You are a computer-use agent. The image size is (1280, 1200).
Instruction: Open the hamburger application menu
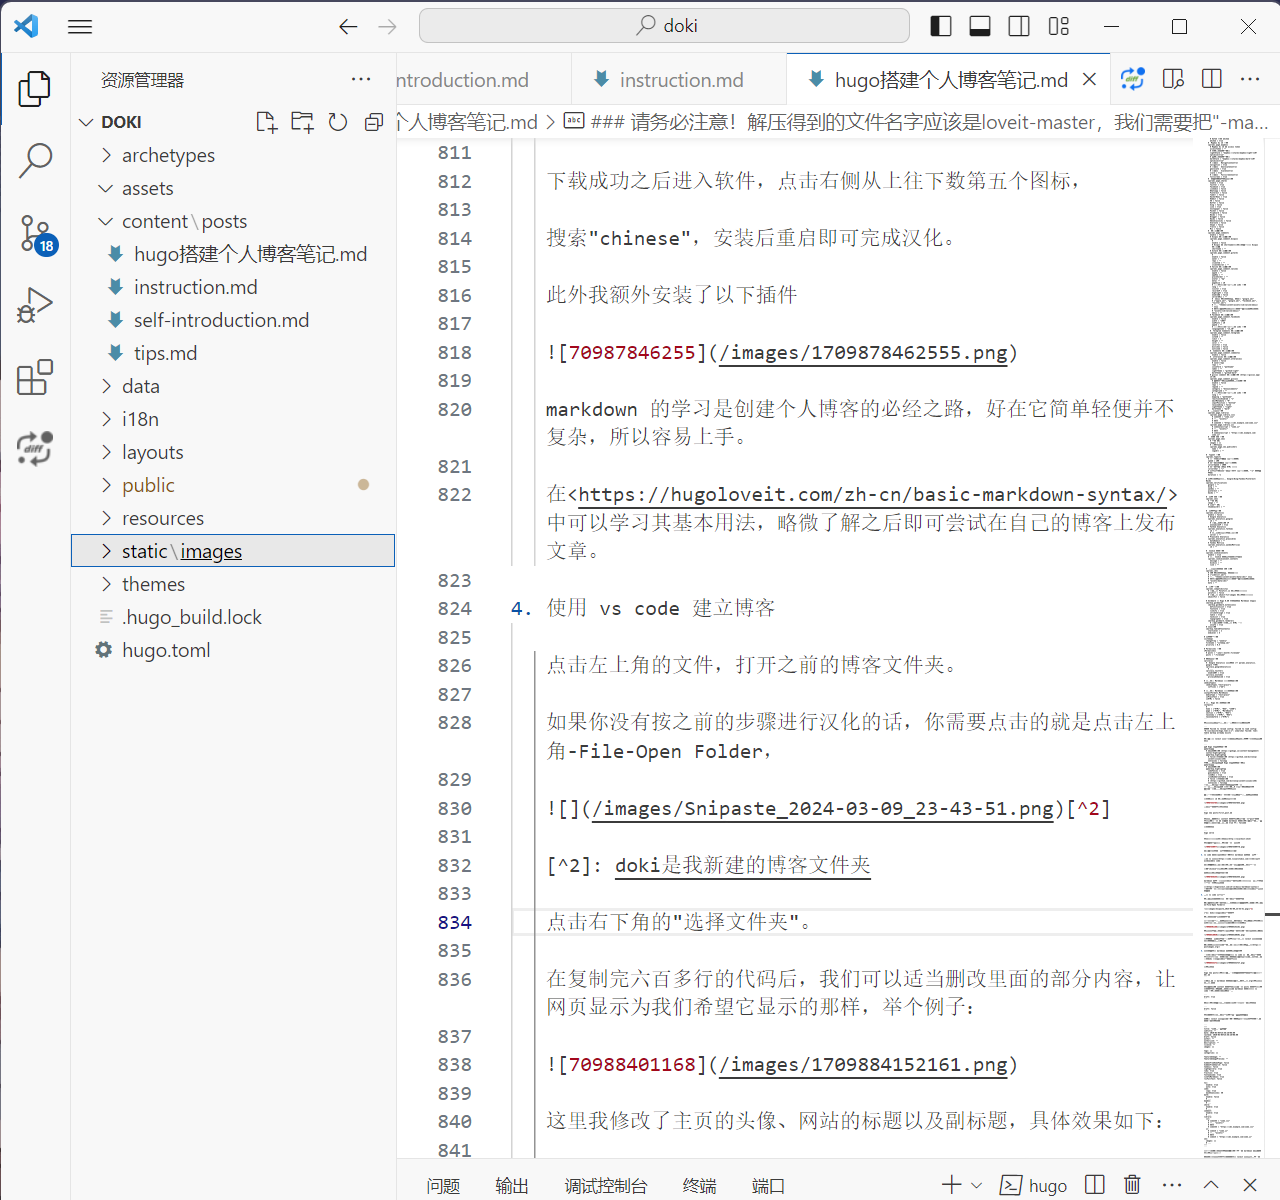(80, 27)
